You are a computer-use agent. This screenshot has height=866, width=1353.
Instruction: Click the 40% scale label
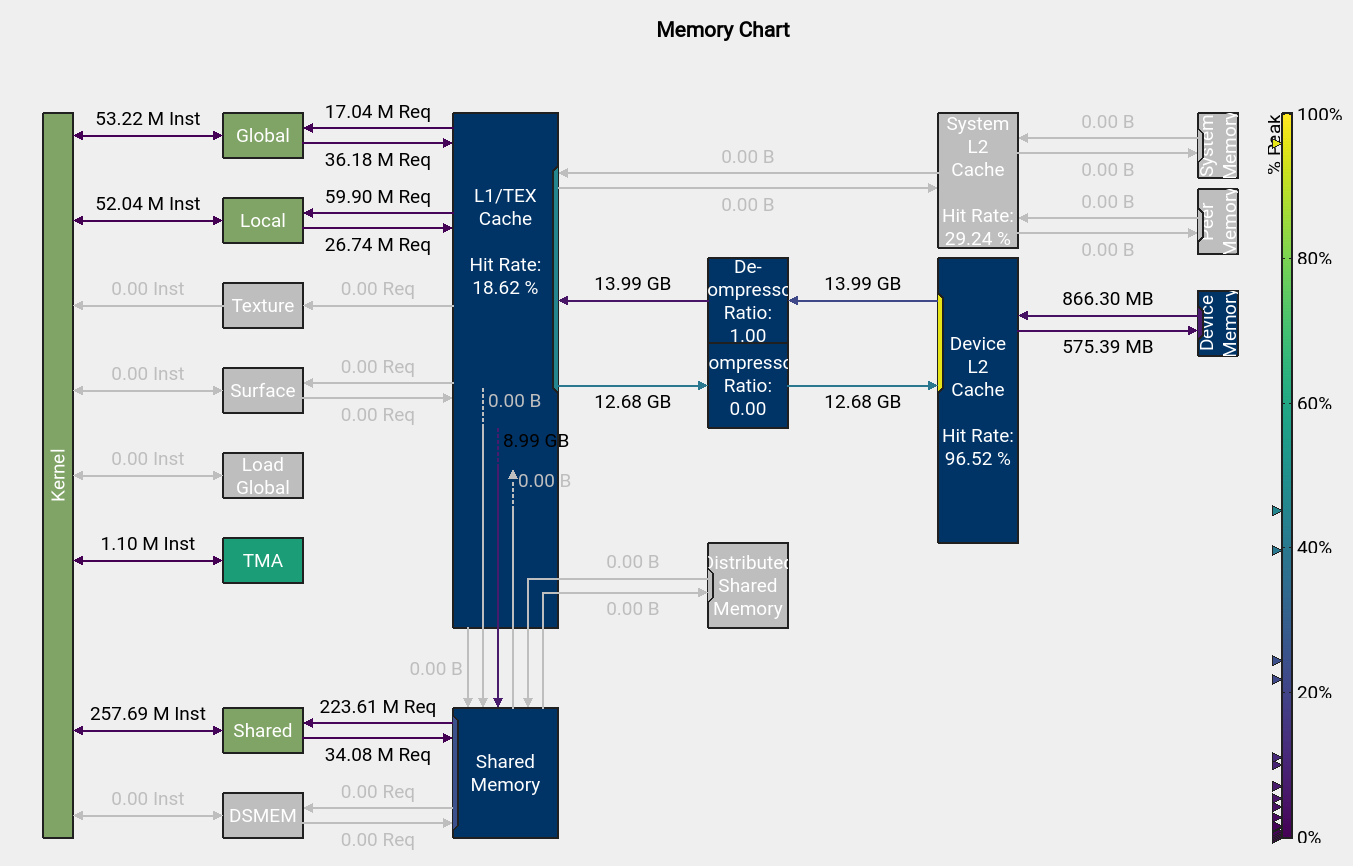point(1314,548)
